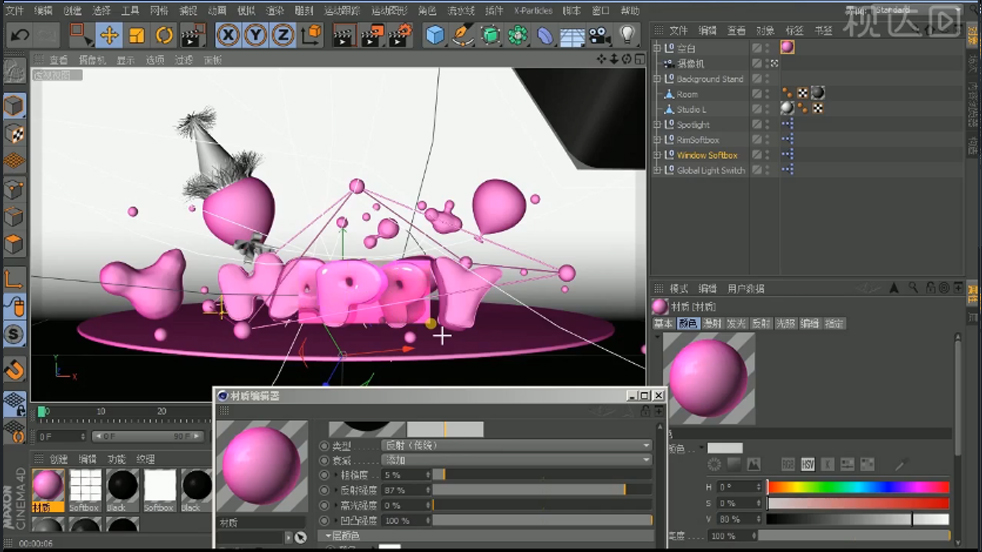Select the Studio L object row
This screenshot has width=982, height=552.
(691, 109)
